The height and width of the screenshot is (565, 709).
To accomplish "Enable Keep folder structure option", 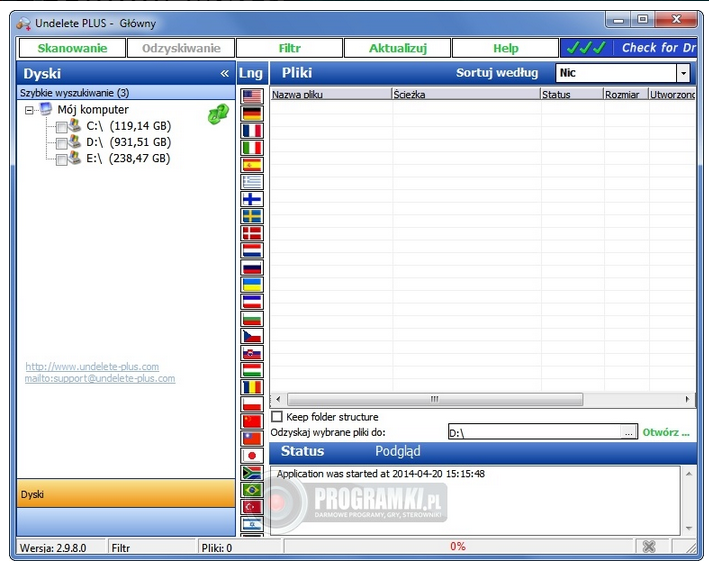I will pyautogui.click(x=277, y=416).
